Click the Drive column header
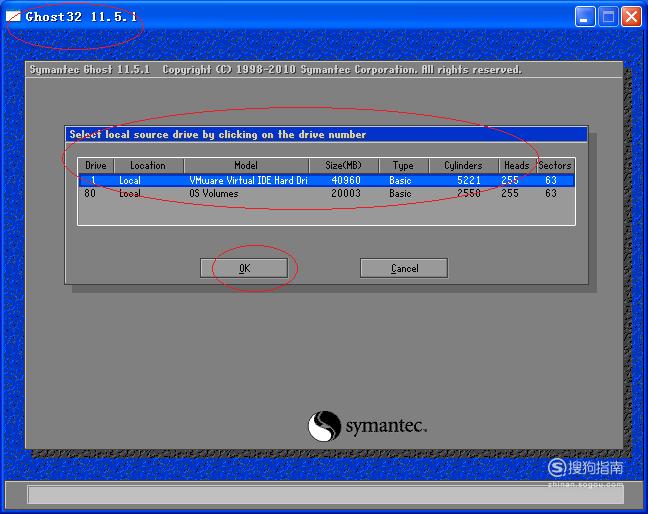 point(96,165)
